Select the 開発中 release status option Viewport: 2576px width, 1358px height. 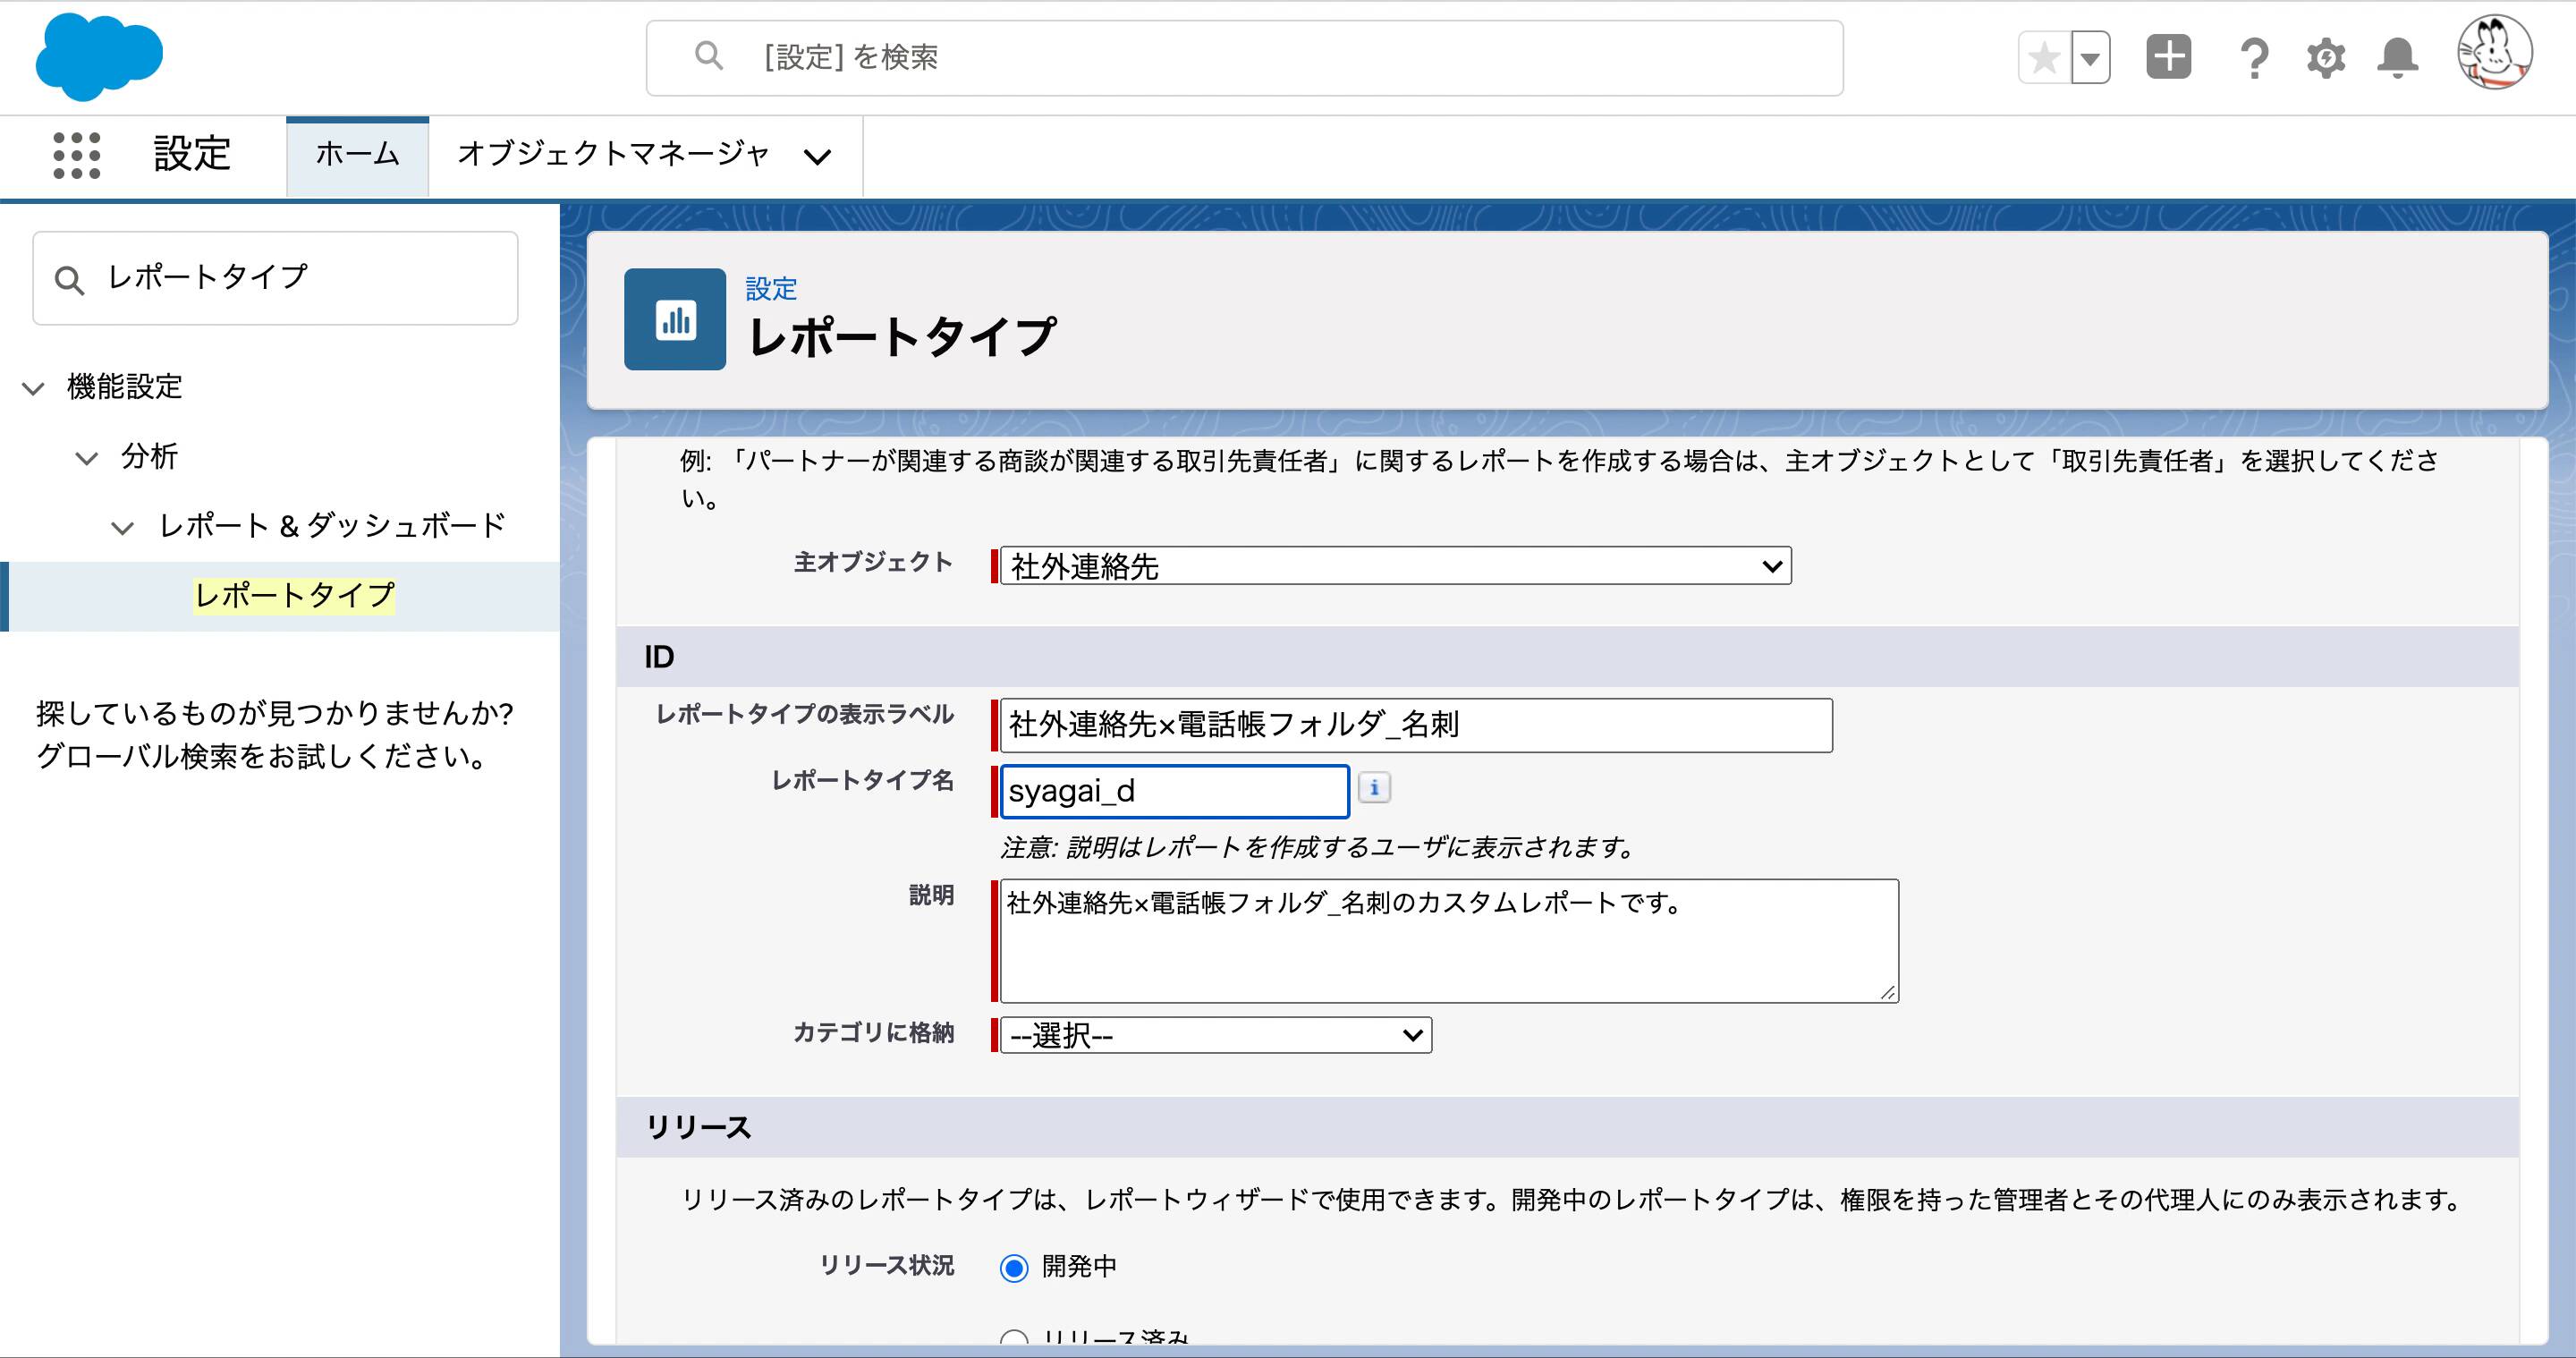tap(1013, 1266)
